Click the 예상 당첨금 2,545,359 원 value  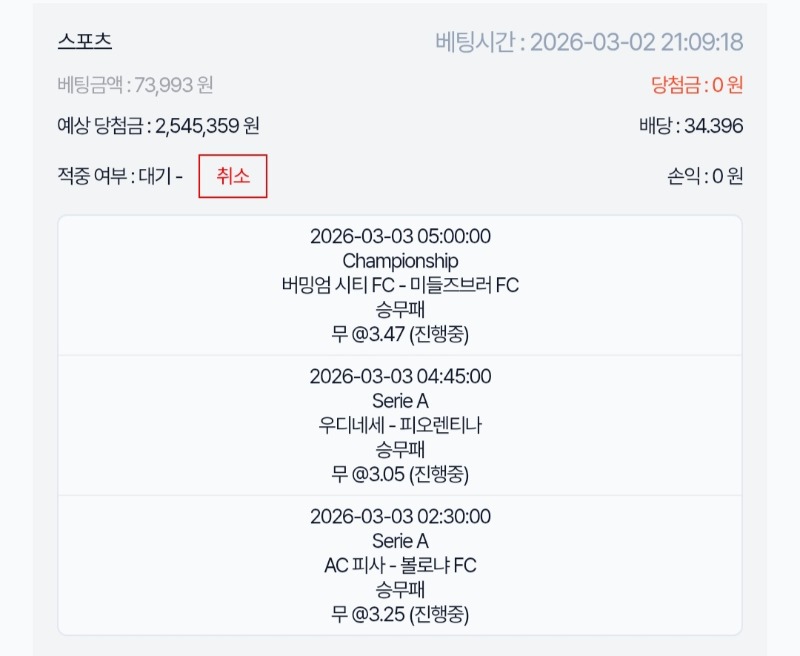click(159, 127)
